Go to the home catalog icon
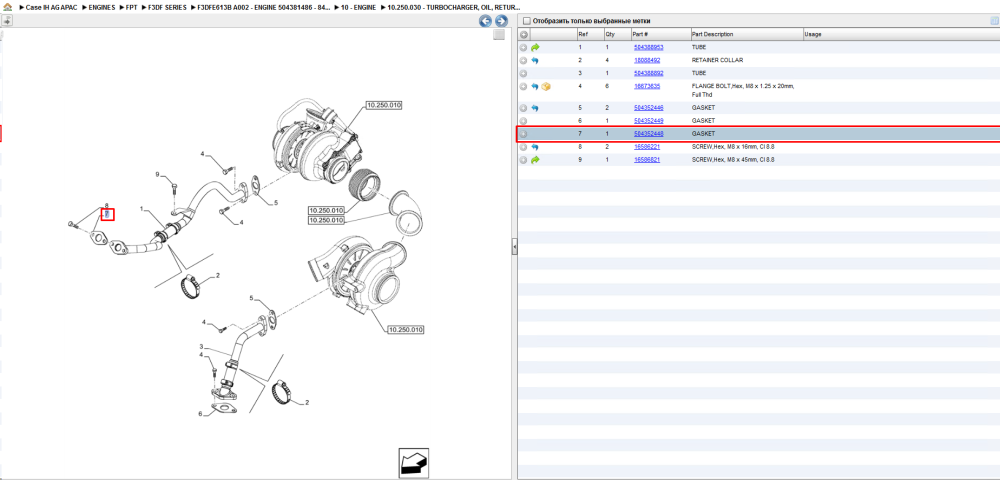 pyautogui.click(x=8, y=6)
